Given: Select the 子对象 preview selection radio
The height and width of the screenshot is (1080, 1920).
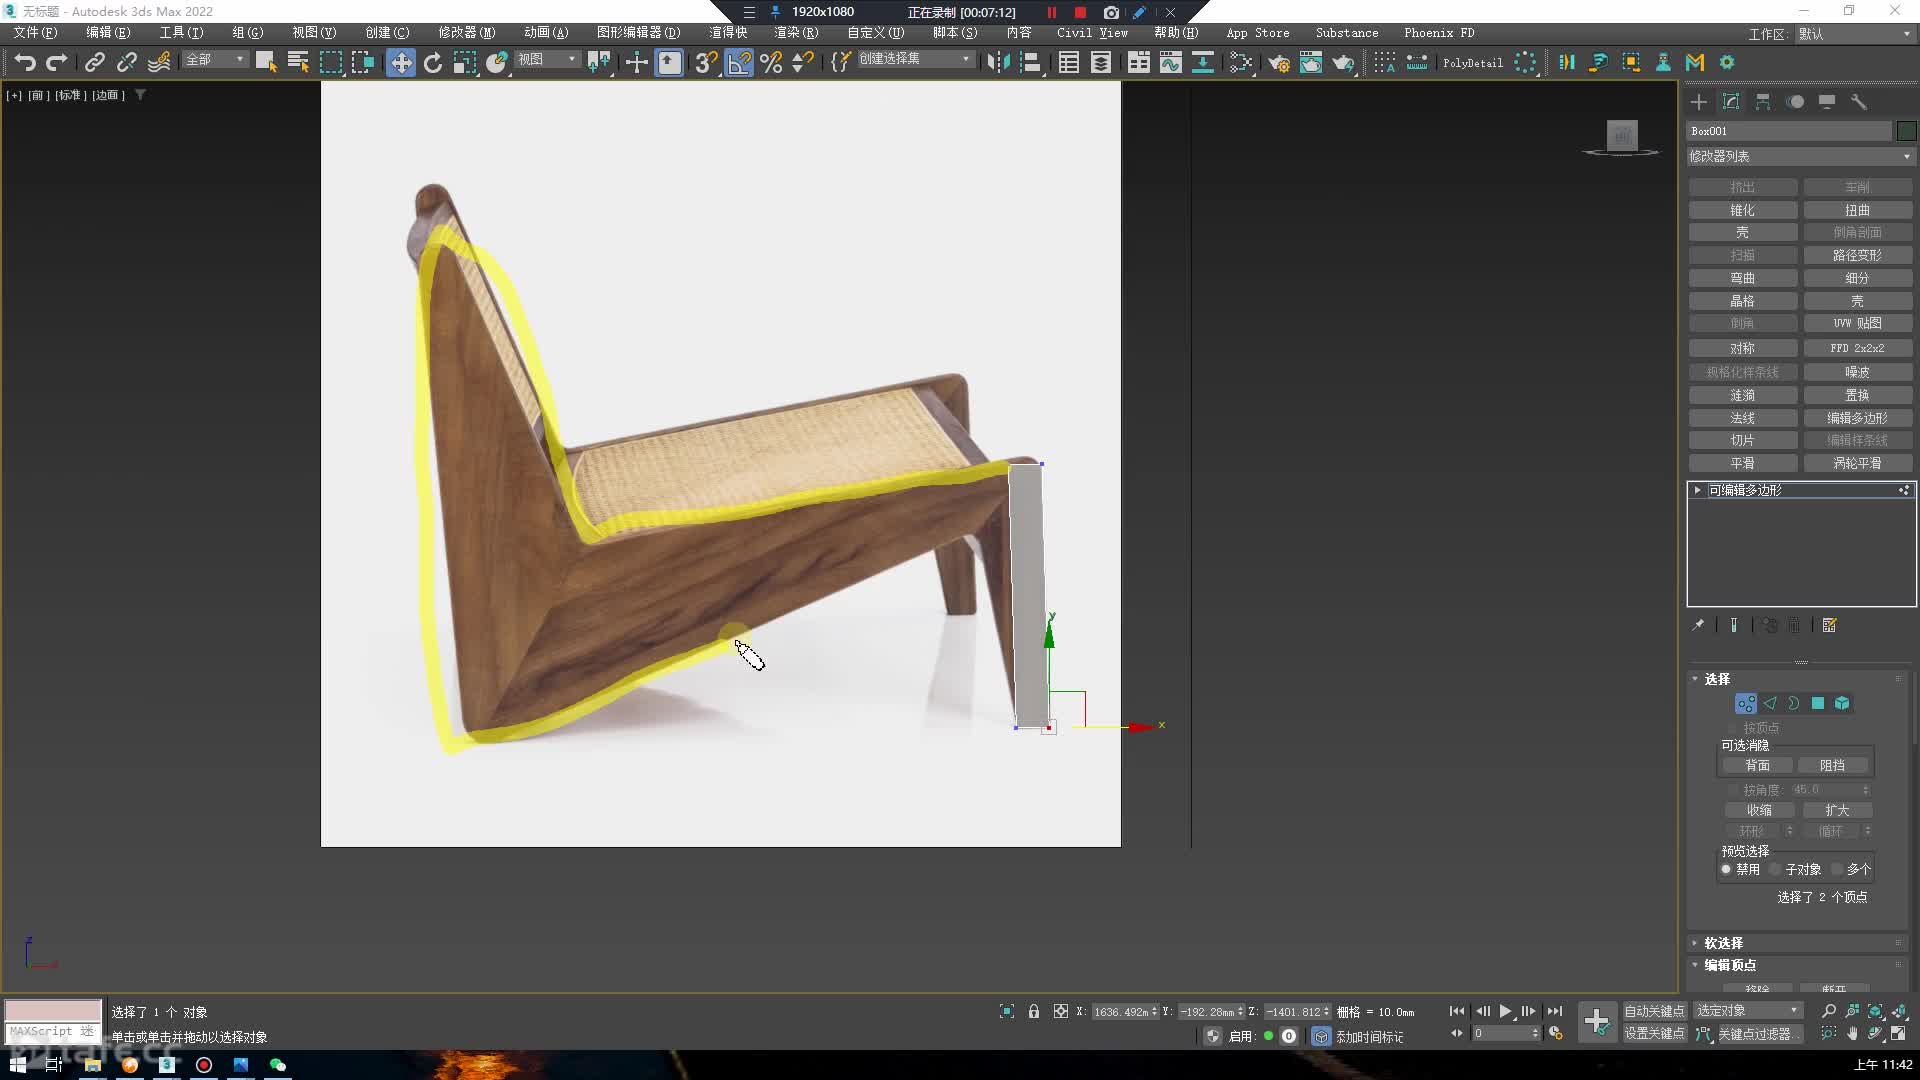Looking at the screenshot, I should [x=1775, y=869].
